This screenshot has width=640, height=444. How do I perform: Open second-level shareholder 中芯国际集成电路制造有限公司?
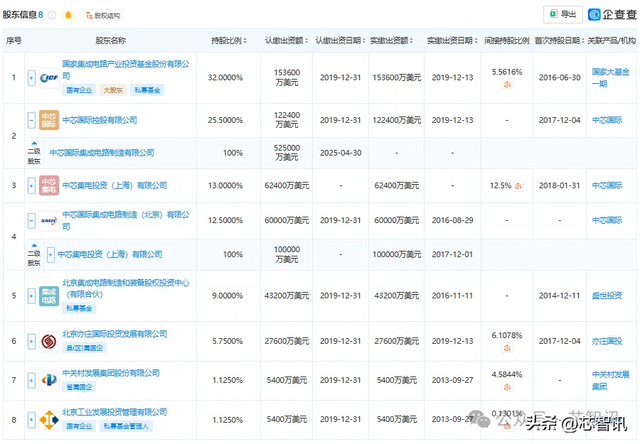tap(102, 153)
